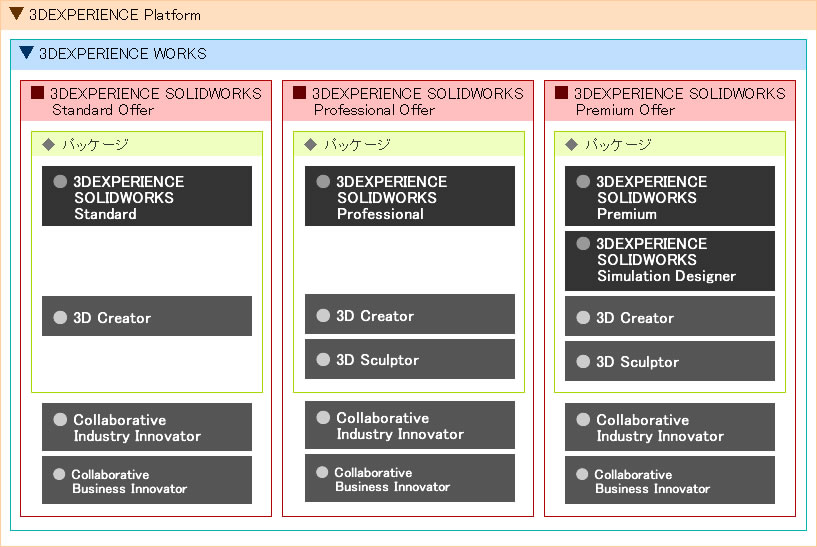The width and height of the screenshot is (817, 547).
Task: Open 3DEXPERIENCE SOLIDWORKS Simulation Designer box
Action: pos(670,261)
